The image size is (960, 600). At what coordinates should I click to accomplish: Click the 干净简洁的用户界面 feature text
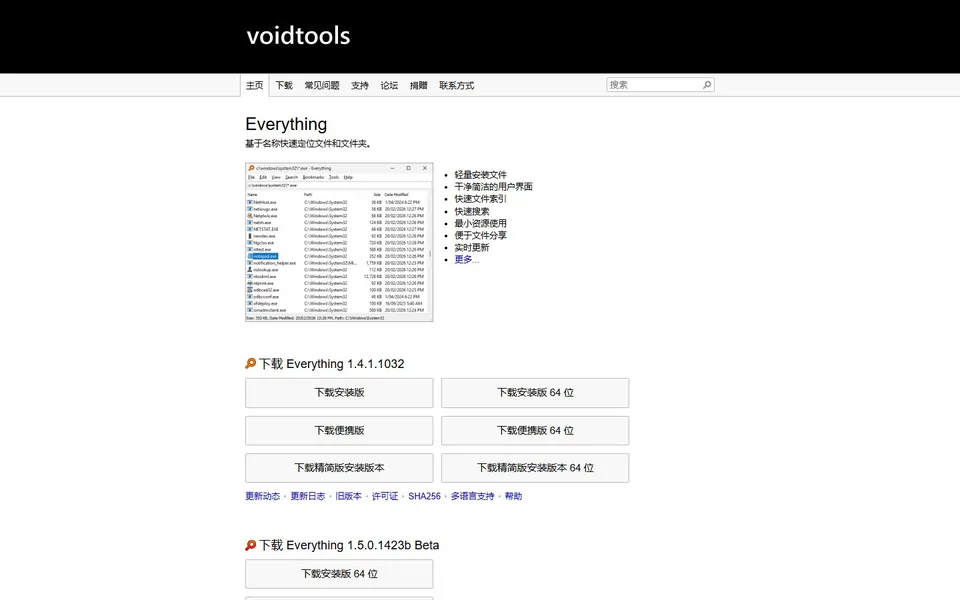coord(493,187)
